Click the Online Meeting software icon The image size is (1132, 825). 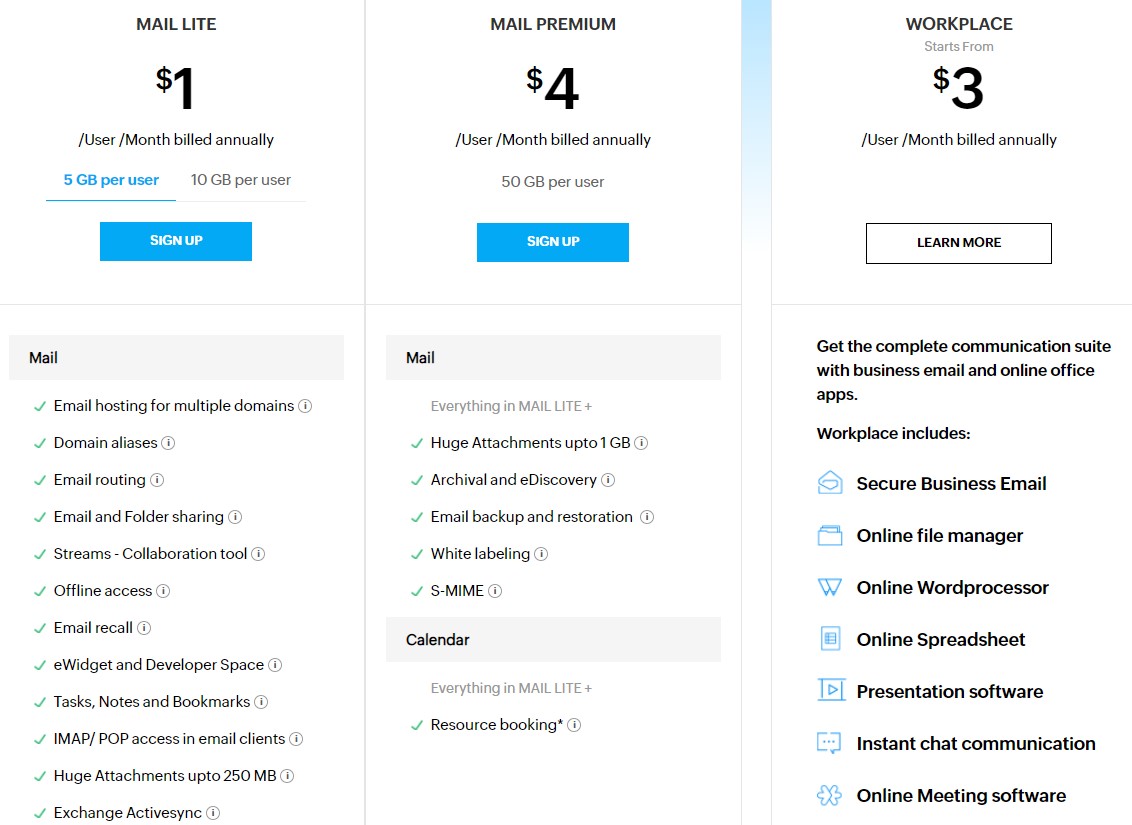pyautogui.click(x=830, y=795)
